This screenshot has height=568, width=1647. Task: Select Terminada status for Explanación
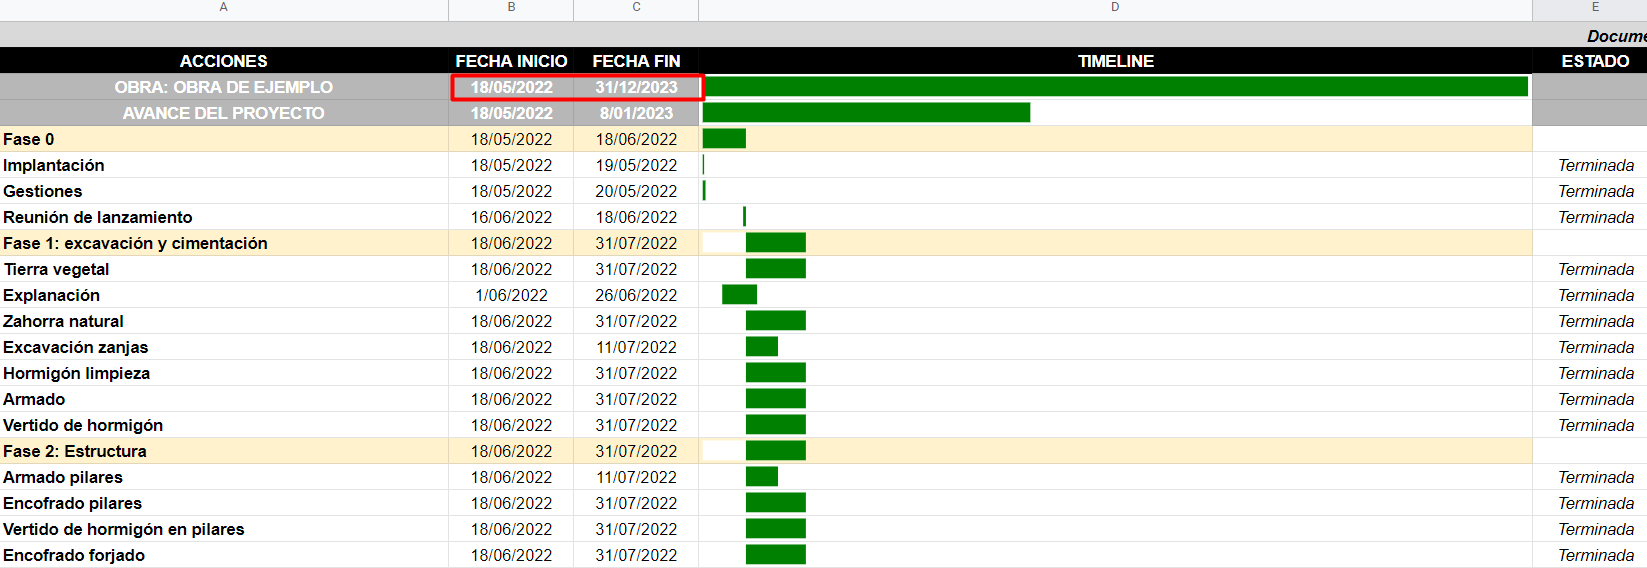pos(1595,295)
